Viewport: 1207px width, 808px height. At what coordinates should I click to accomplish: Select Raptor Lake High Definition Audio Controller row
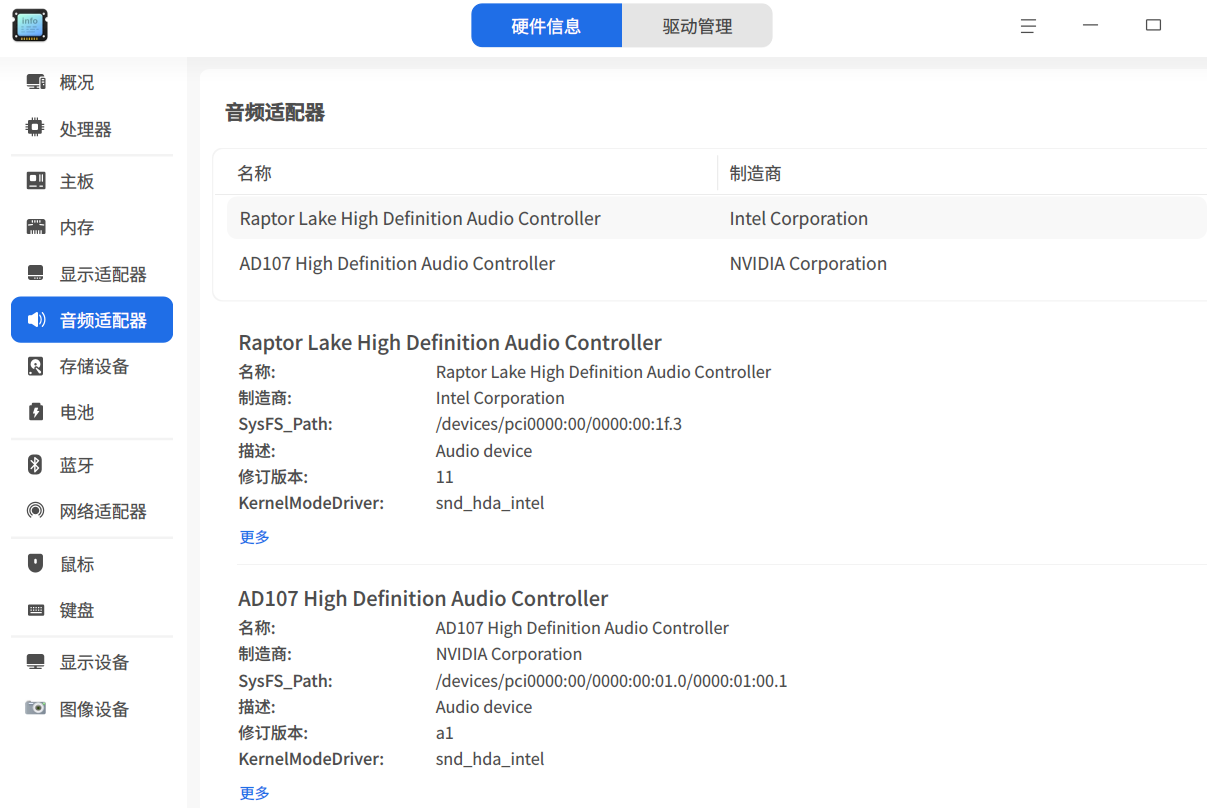(716, 218)
